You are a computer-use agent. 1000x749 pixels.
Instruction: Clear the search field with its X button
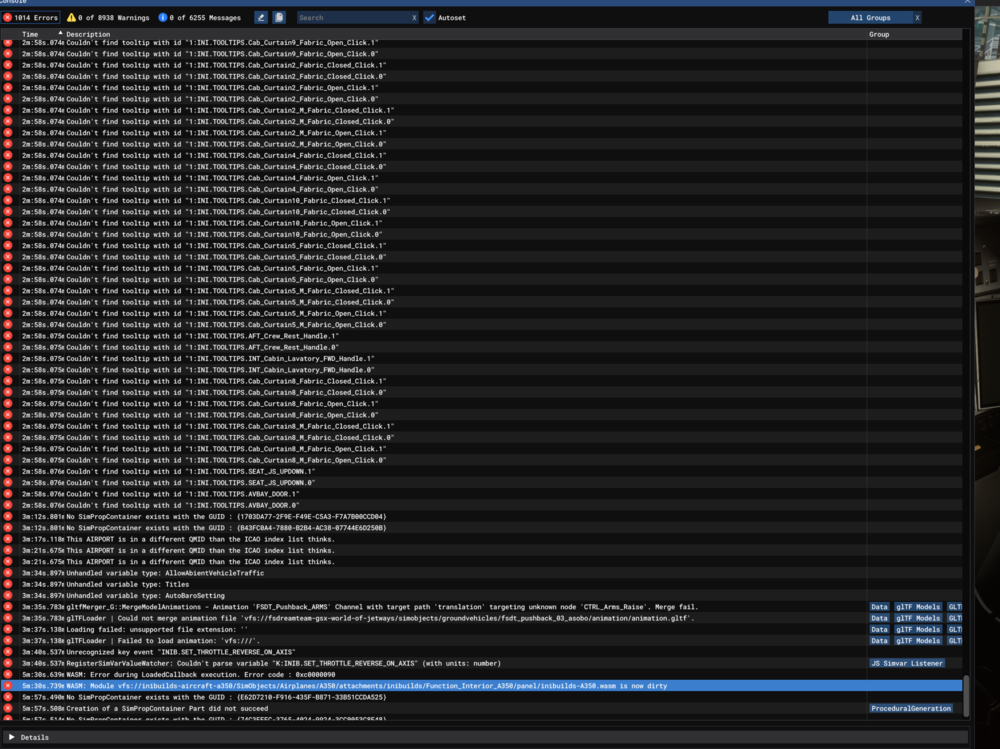pyautogui.click(x=414, y=17)
